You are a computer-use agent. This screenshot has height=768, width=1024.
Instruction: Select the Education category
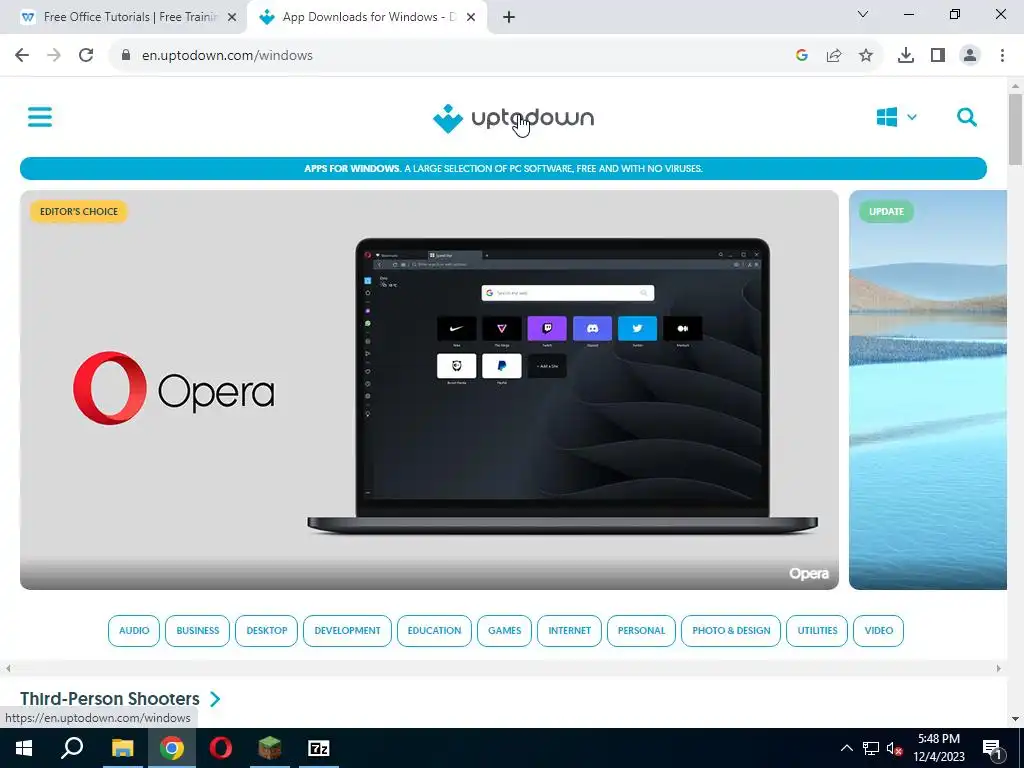pos(434,631)
